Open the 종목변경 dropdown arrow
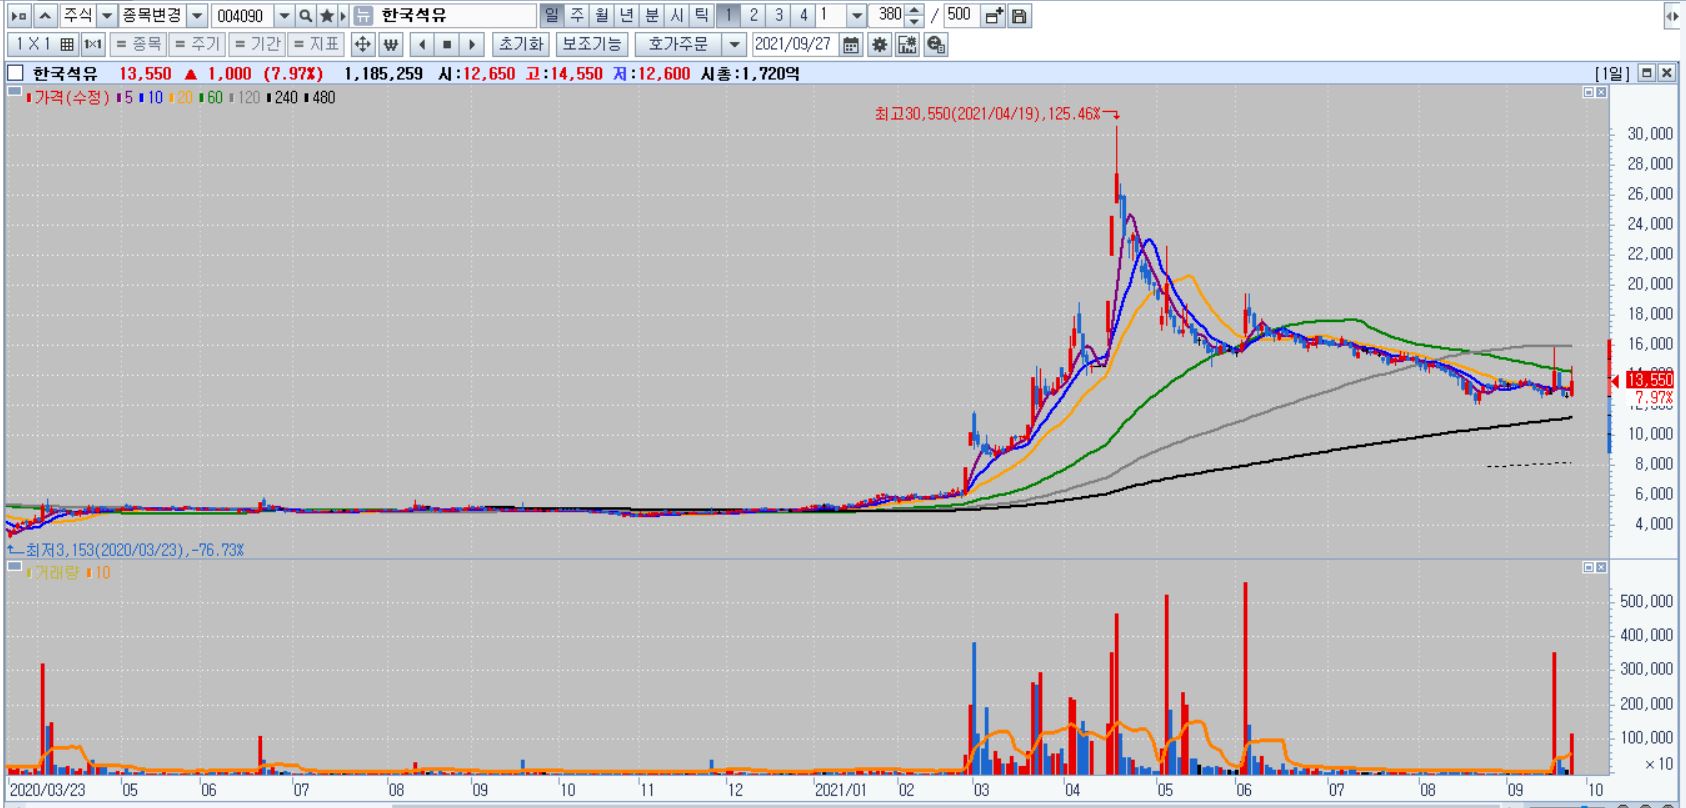Viewport: 1686px width, 808px height. pos(197,16)
